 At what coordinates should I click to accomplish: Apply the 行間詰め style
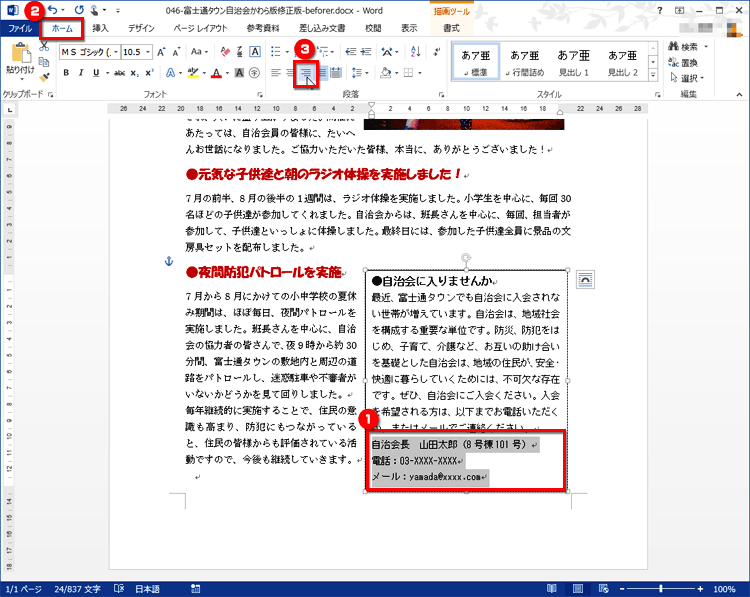(x=525, y=62)
